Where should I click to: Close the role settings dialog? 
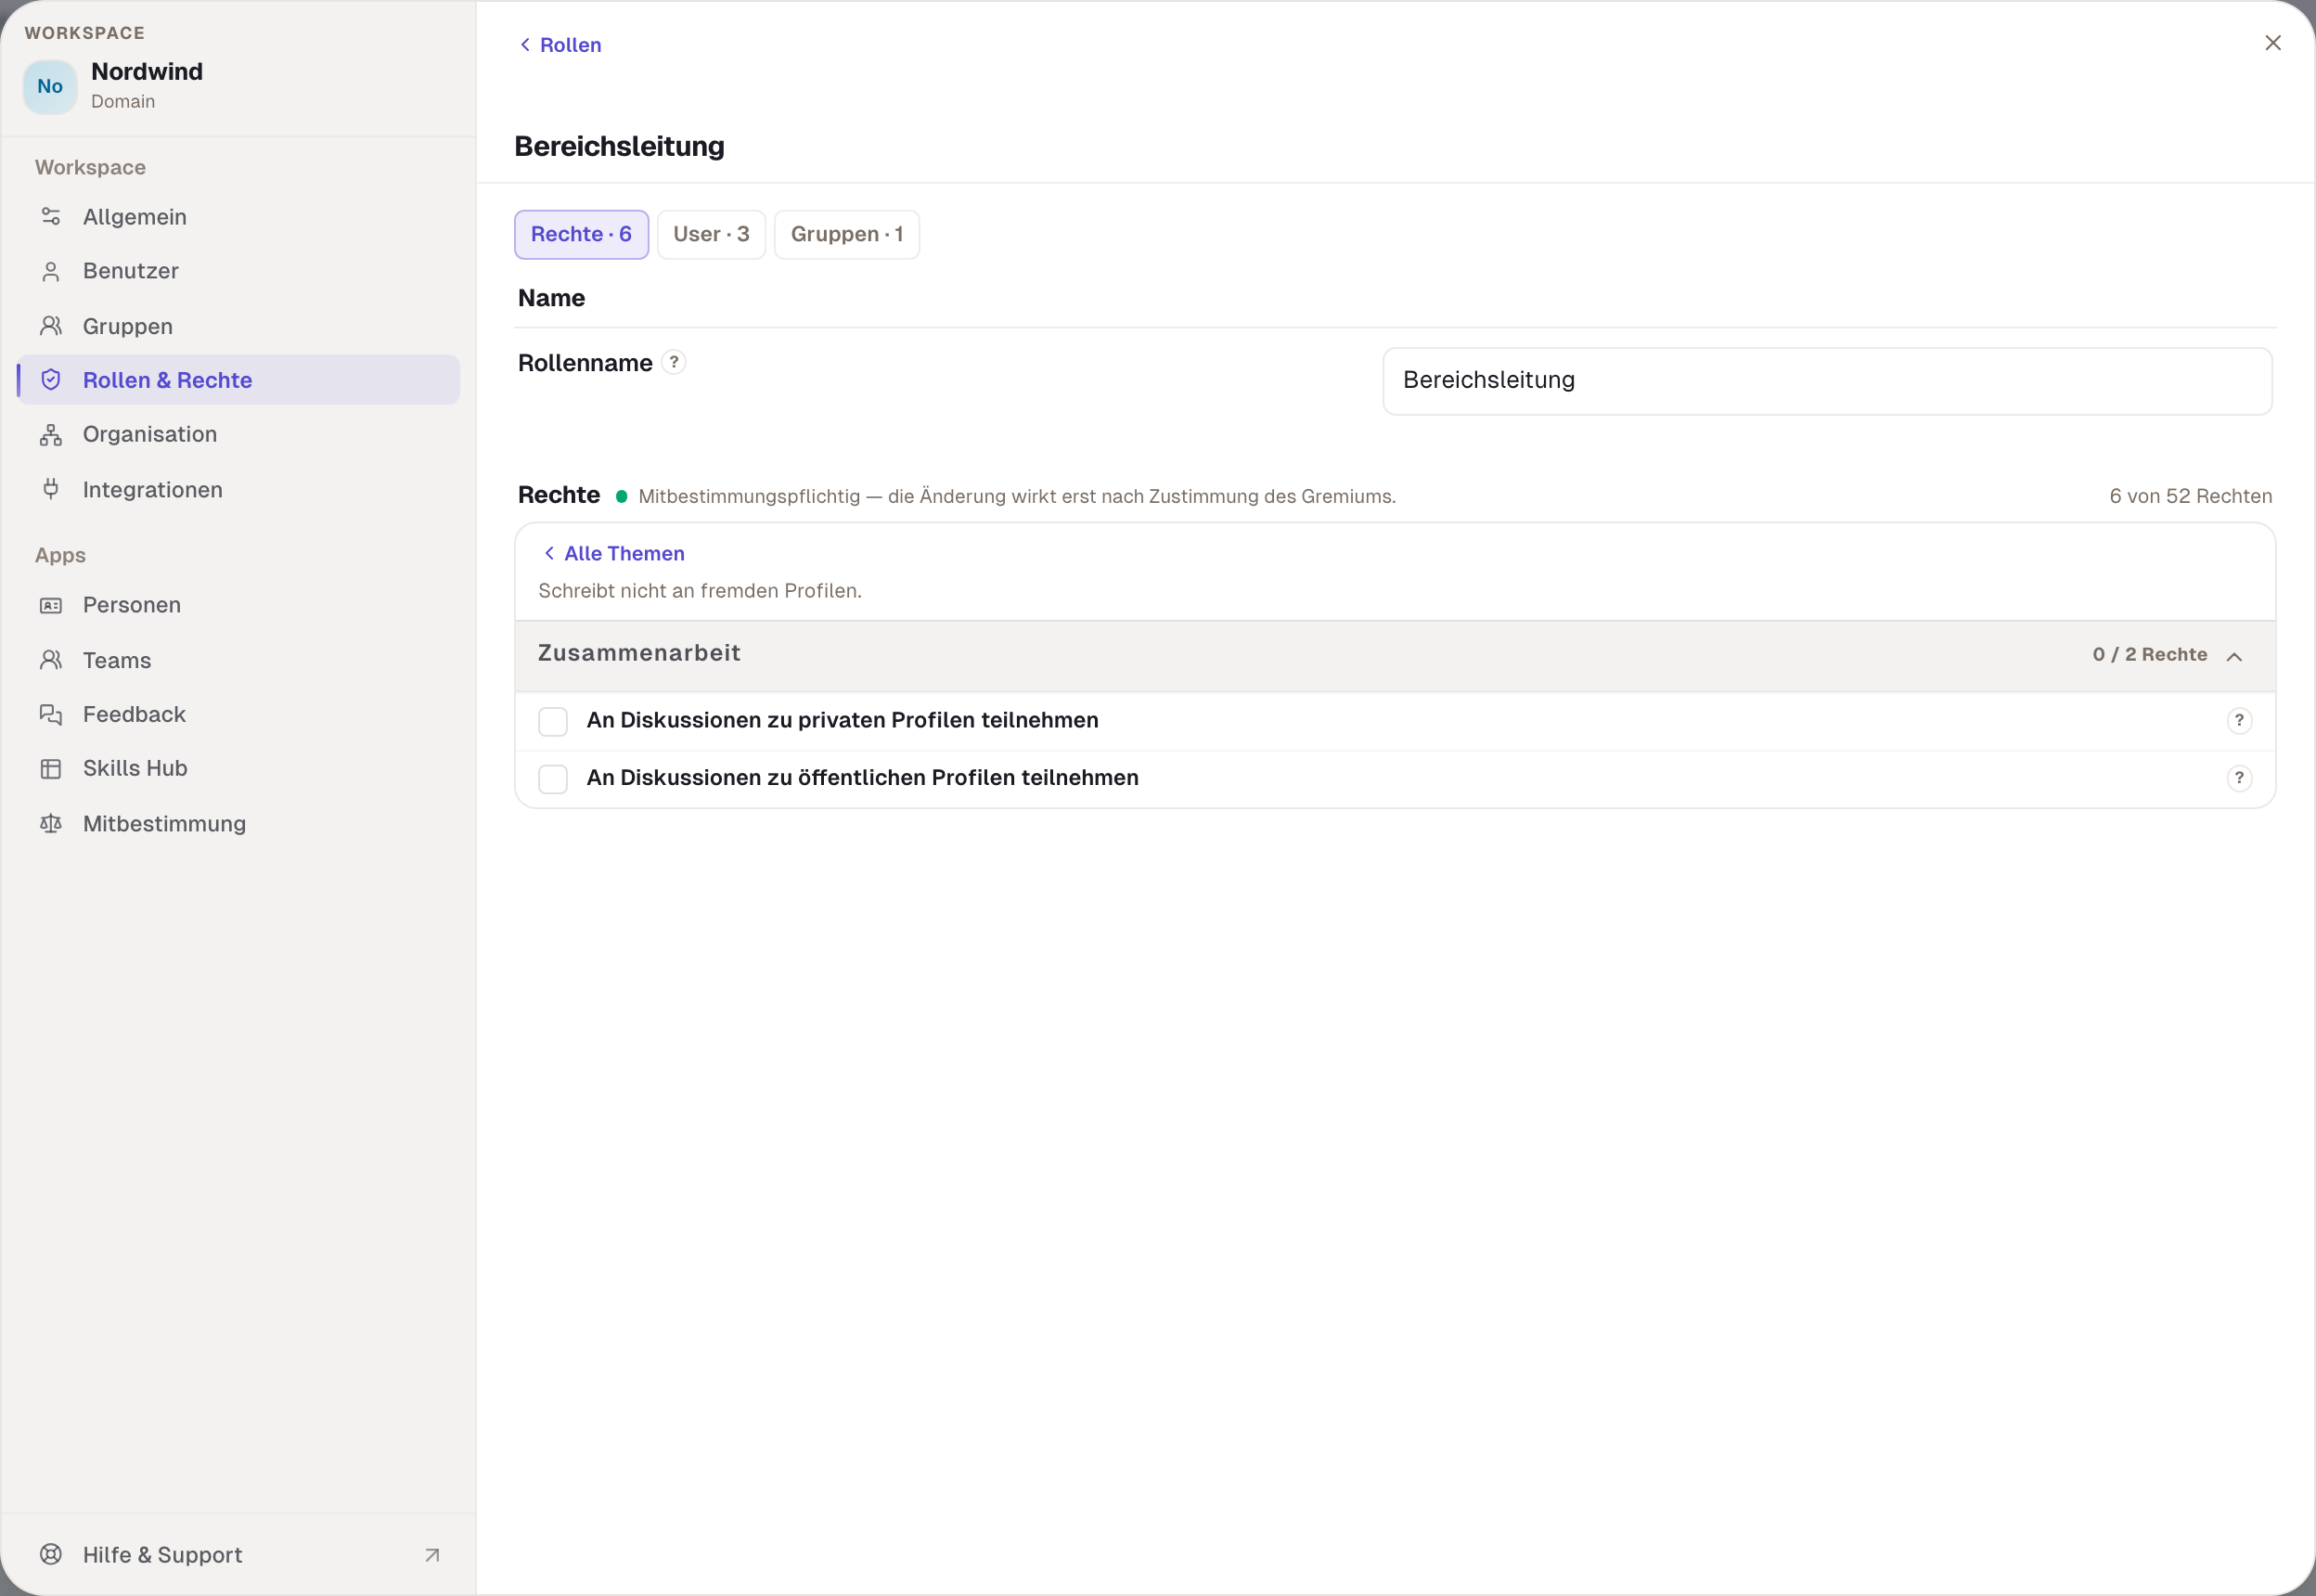tap(2273, 43)
